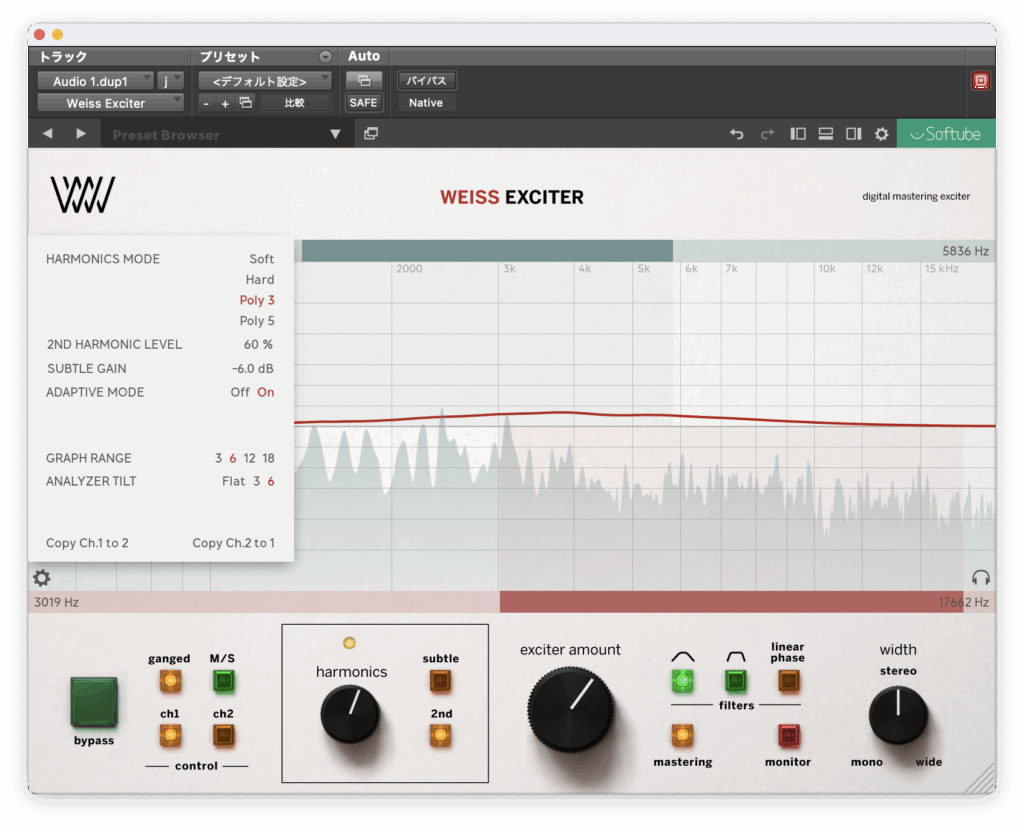1024x827 pixels.
Task: Click the window pop-out icon beside Preset Browser
Action: coord(371,134)
